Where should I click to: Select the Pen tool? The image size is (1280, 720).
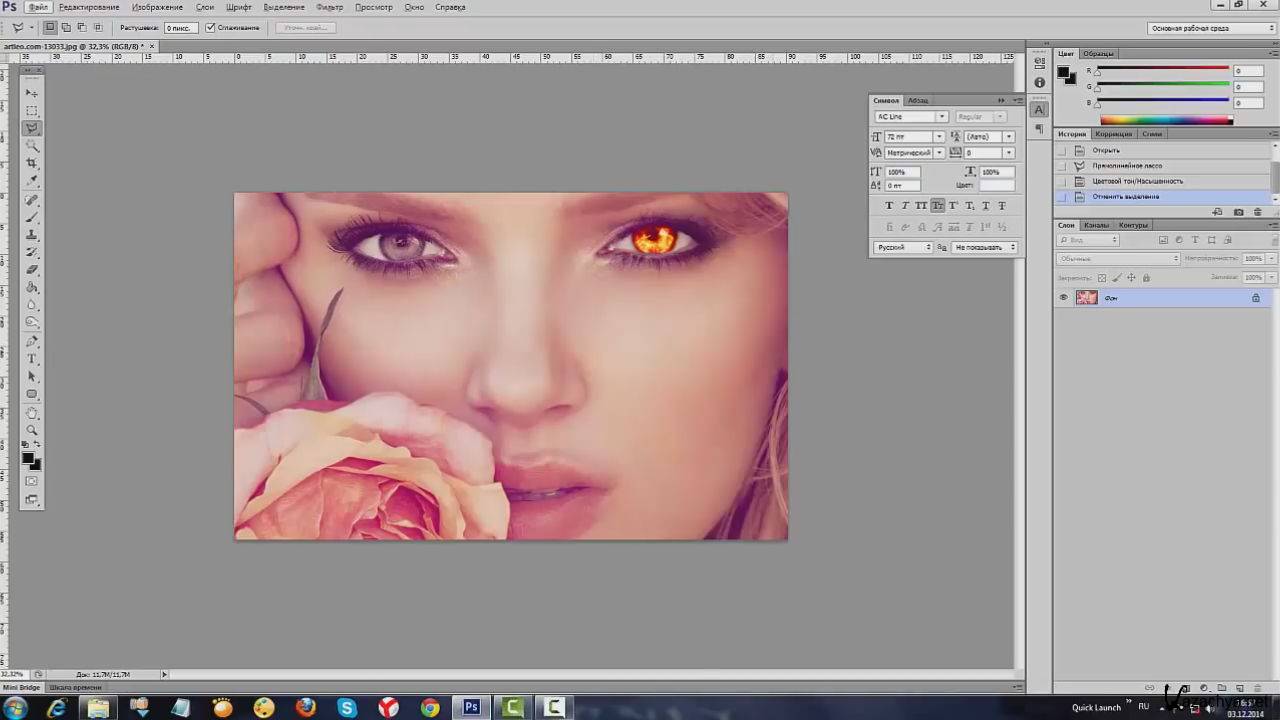tap(32, 341)
